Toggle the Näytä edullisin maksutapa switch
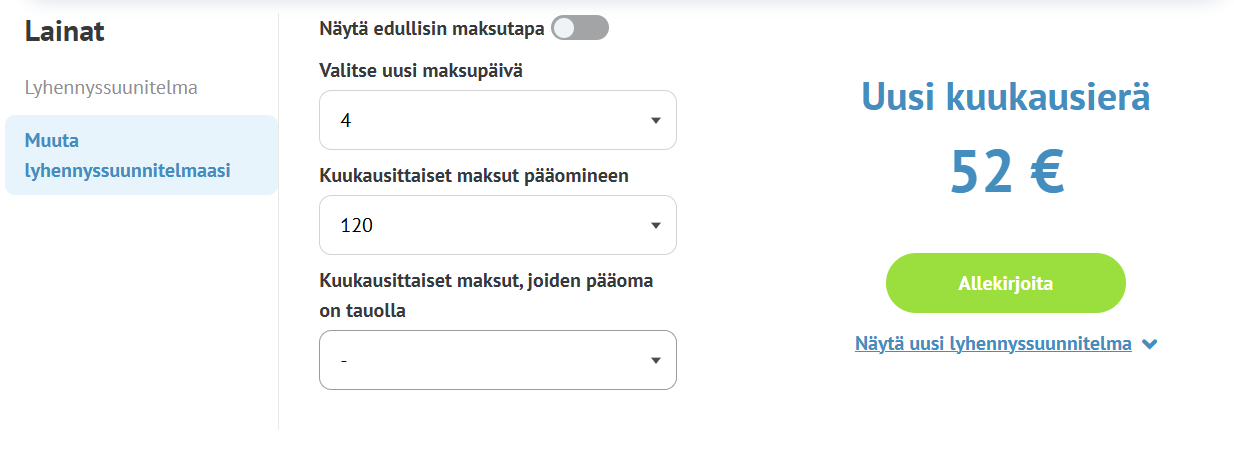The width and height of the screenshot is (1234, 473). (580, 28)
